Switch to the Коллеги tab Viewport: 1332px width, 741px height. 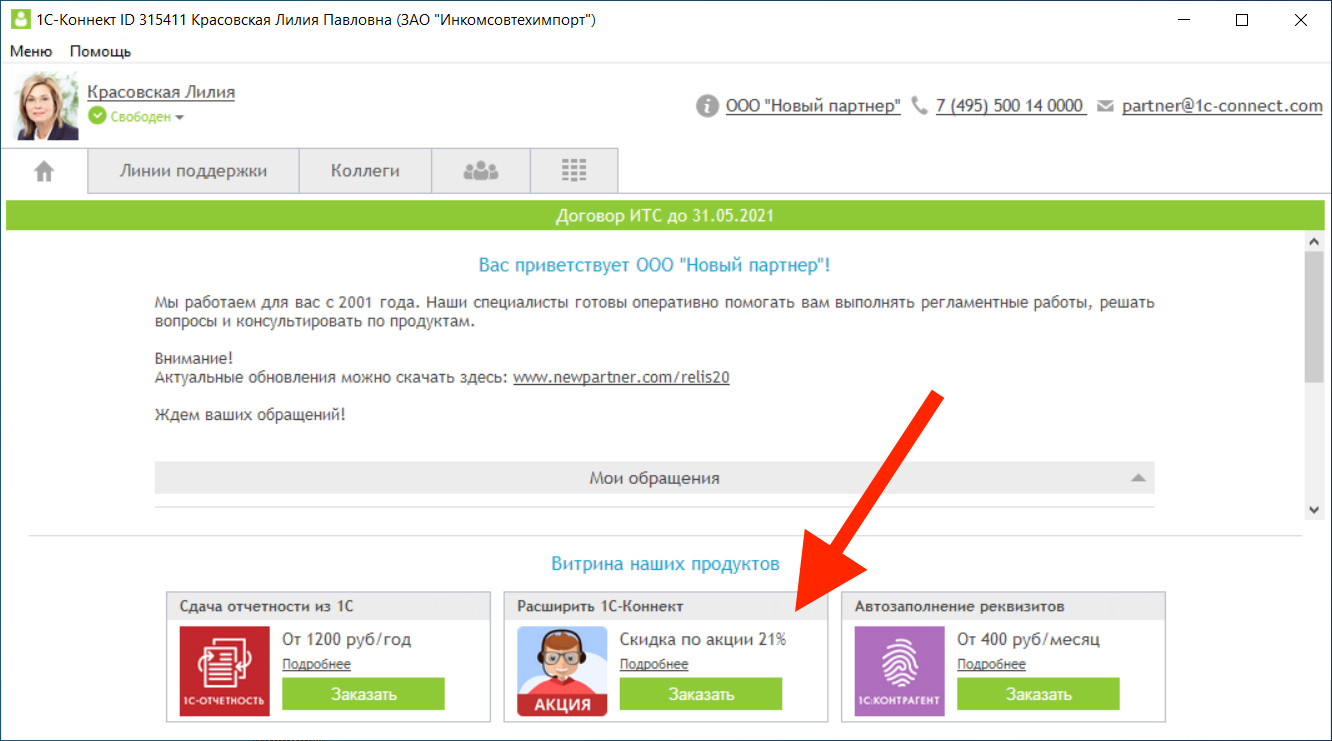365,171
